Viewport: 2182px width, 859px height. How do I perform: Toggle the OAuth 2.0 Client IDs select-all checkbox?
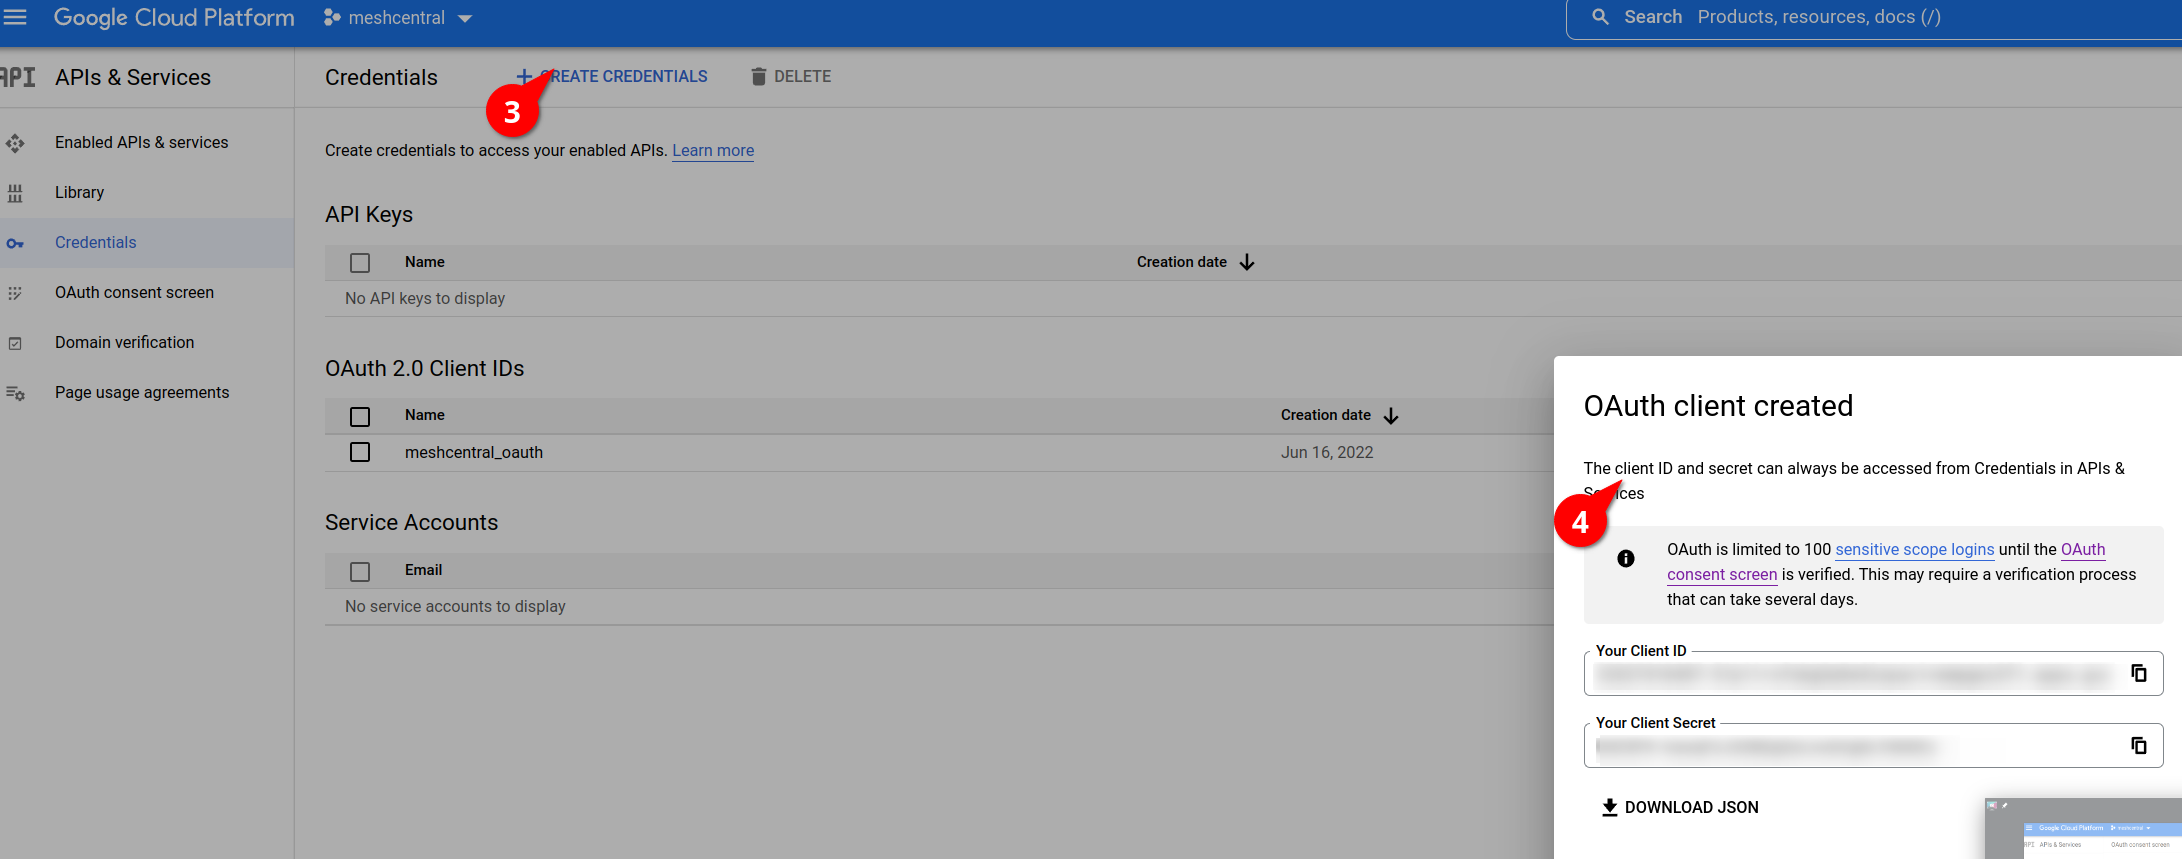(360, 416)
